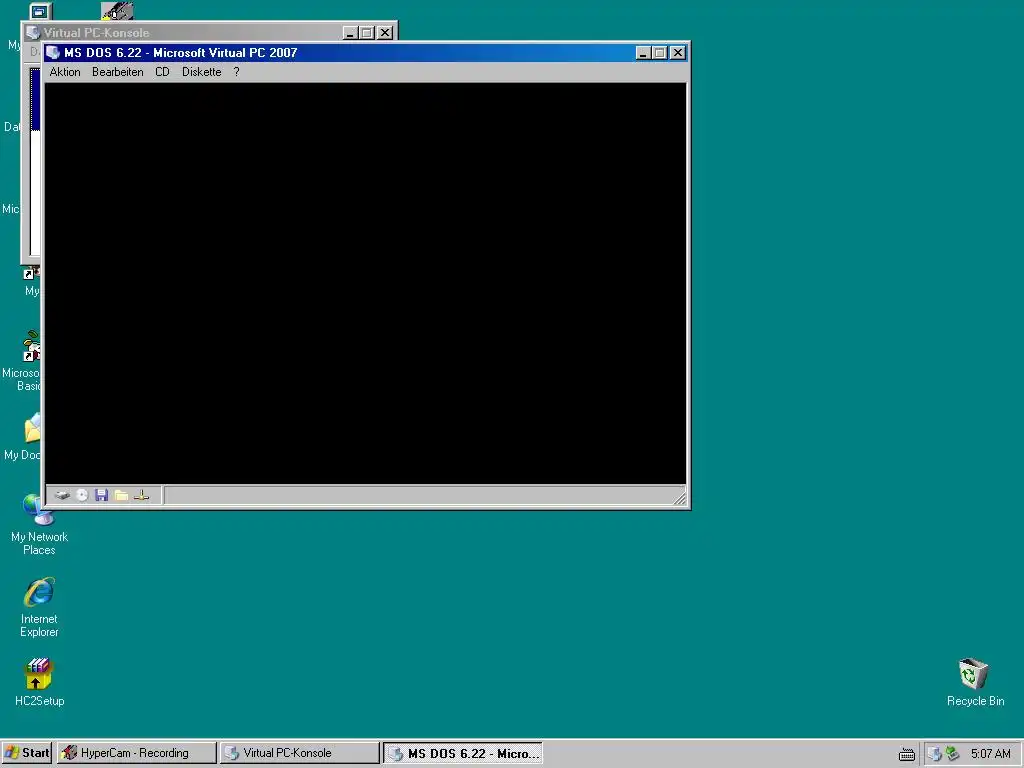Click the MS DOS 6.22 window title icon
The image size is (1024, 768).
[x=53, y=53]
